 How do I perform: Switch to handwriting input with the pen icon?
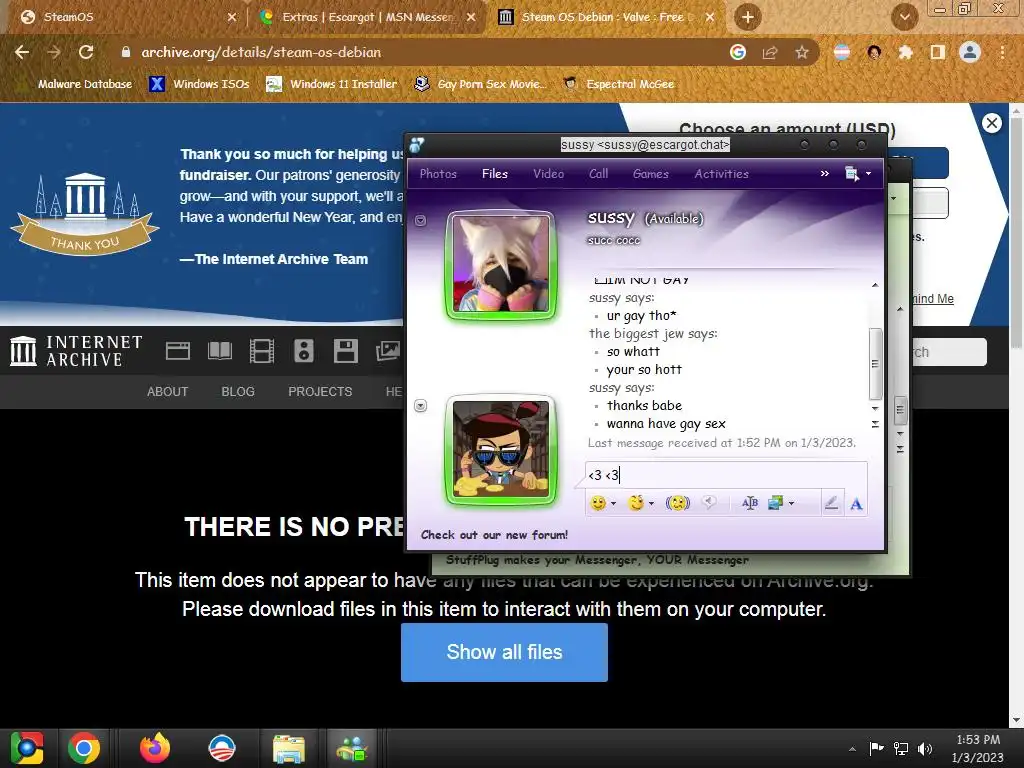(x=831, y=503)
